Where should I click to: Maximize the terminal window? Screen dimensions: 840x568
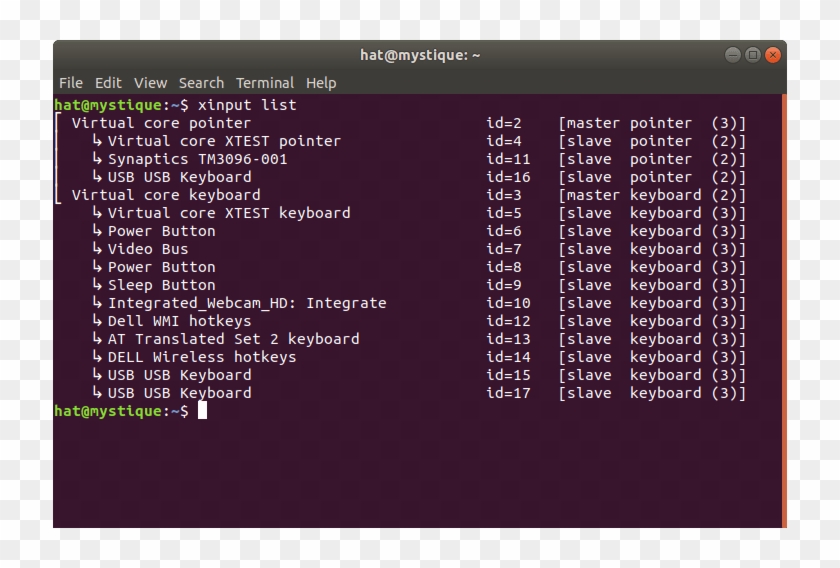point(752,55)
